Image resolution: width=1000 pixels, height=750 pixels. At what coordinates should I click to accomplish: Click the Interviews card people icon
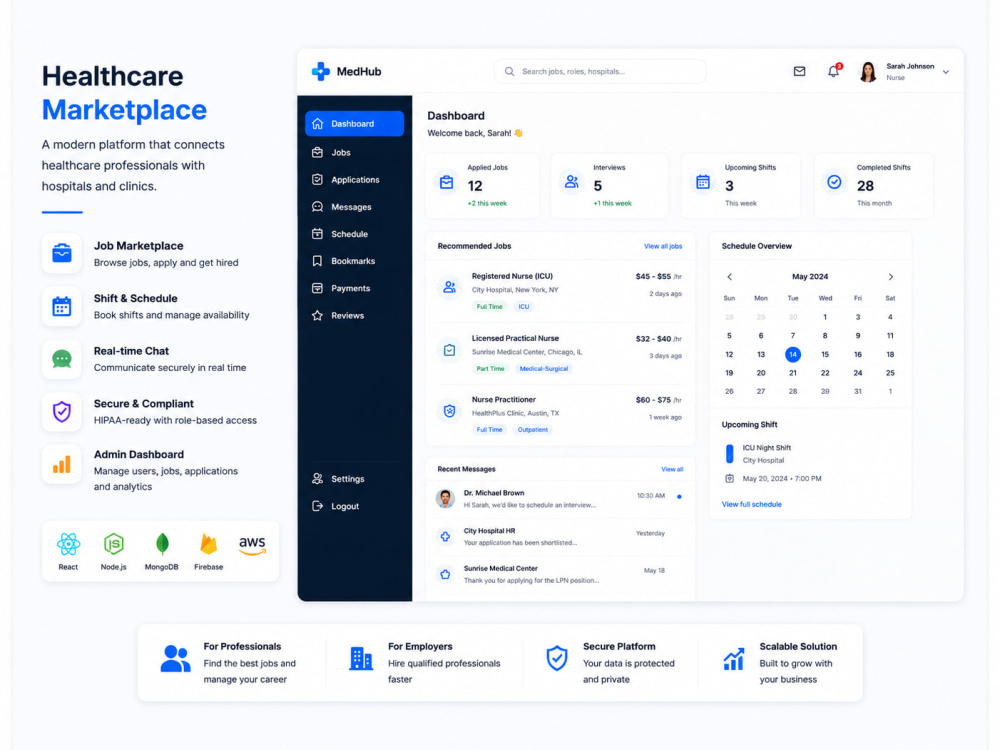[x=571, y=182]
